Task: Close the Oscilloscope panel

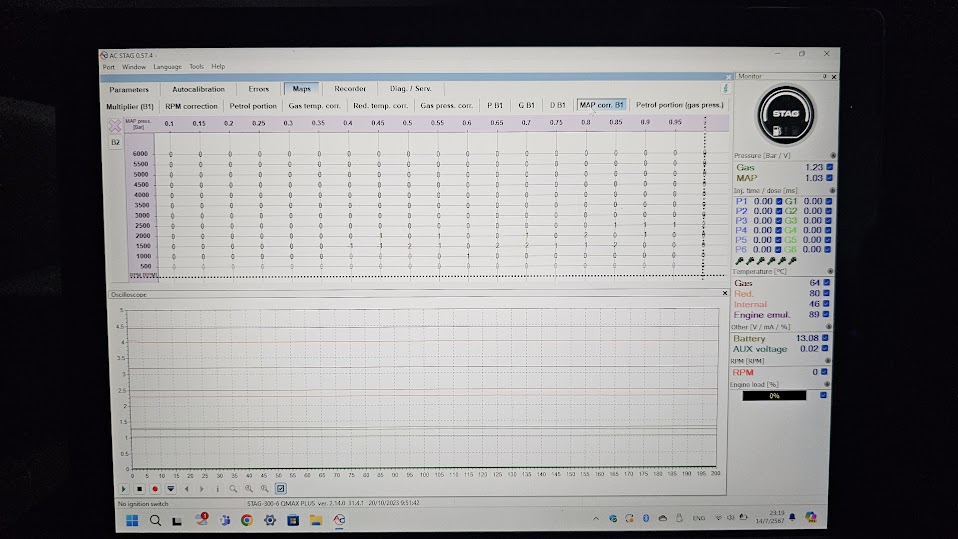Action: coord(725,293)
